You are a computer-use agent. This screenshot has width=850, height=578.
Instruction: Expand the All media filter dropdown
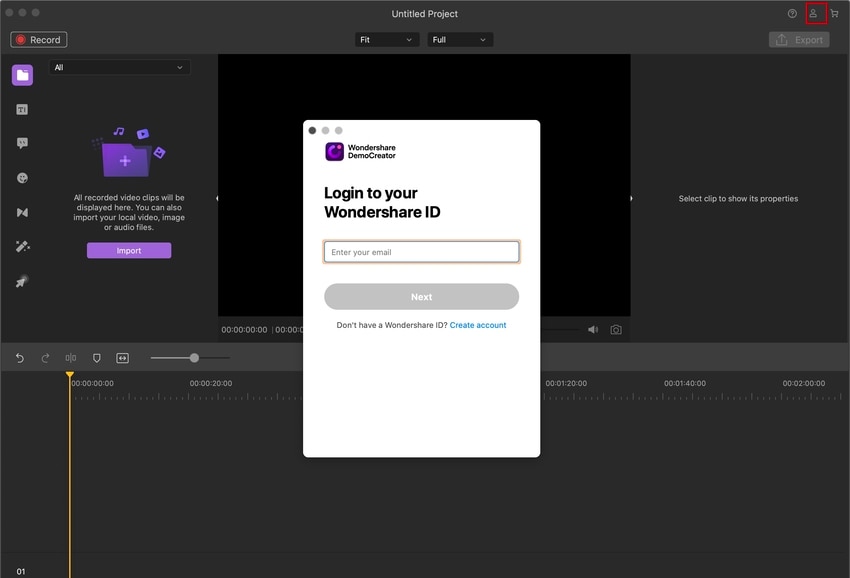click(119, 67)
